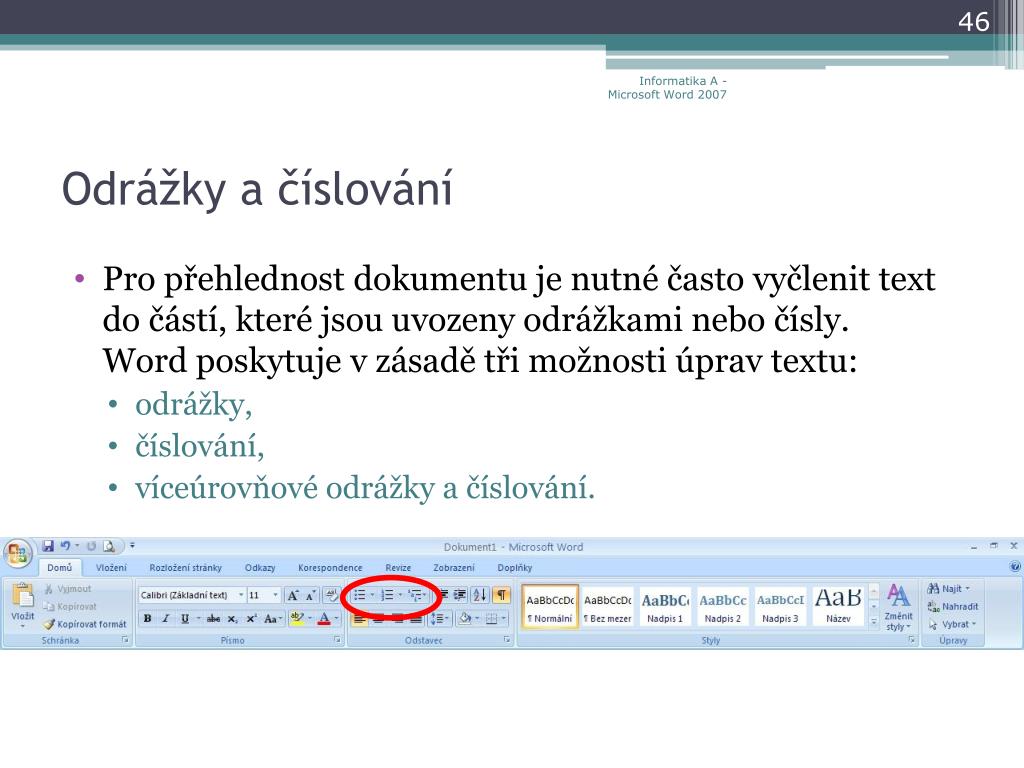Open the Rozložení stránky tab

185,568
